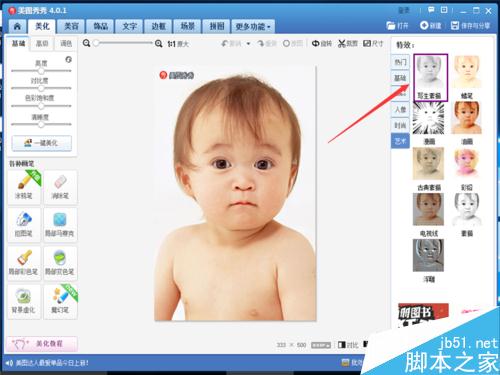Click the speaker announcement icon in status bar

point(9,363)
